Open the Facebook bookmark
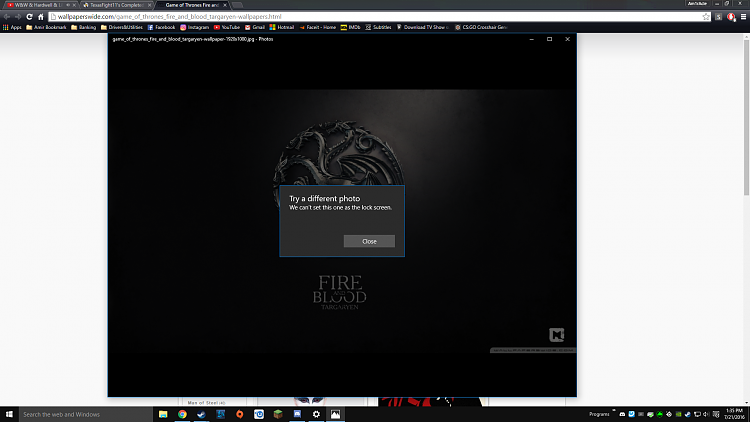The width and height of the screenshot is (750, 422). 161,27
